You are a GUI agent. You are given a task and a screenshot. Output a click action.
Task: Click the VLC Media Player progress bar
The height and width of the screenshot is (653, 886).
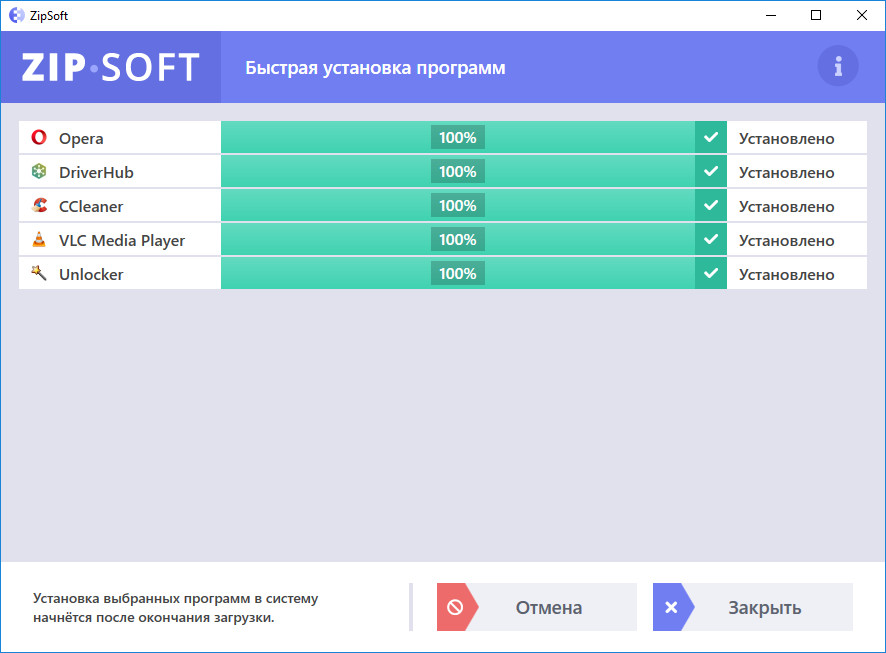click(458, 239)
